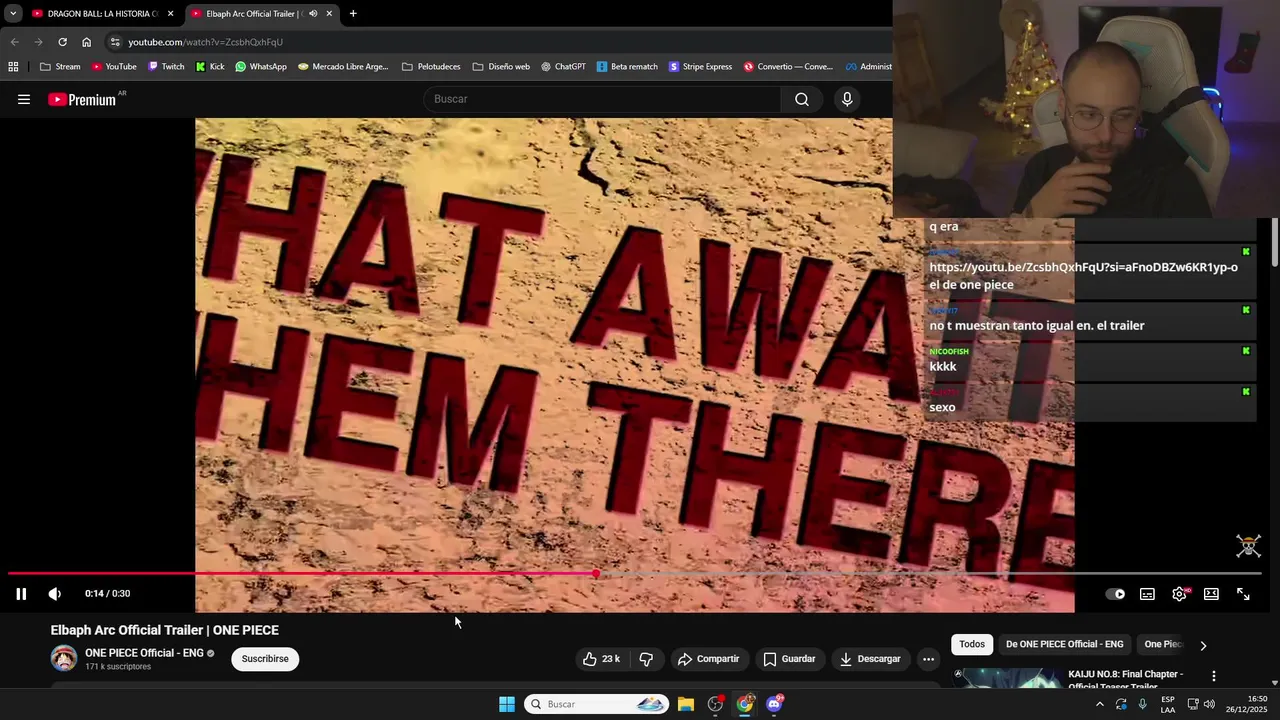Open the Windows Start menu
The height and width of the screenshot is (720, 1280).
pyautogui.click(x=507, y=704)
